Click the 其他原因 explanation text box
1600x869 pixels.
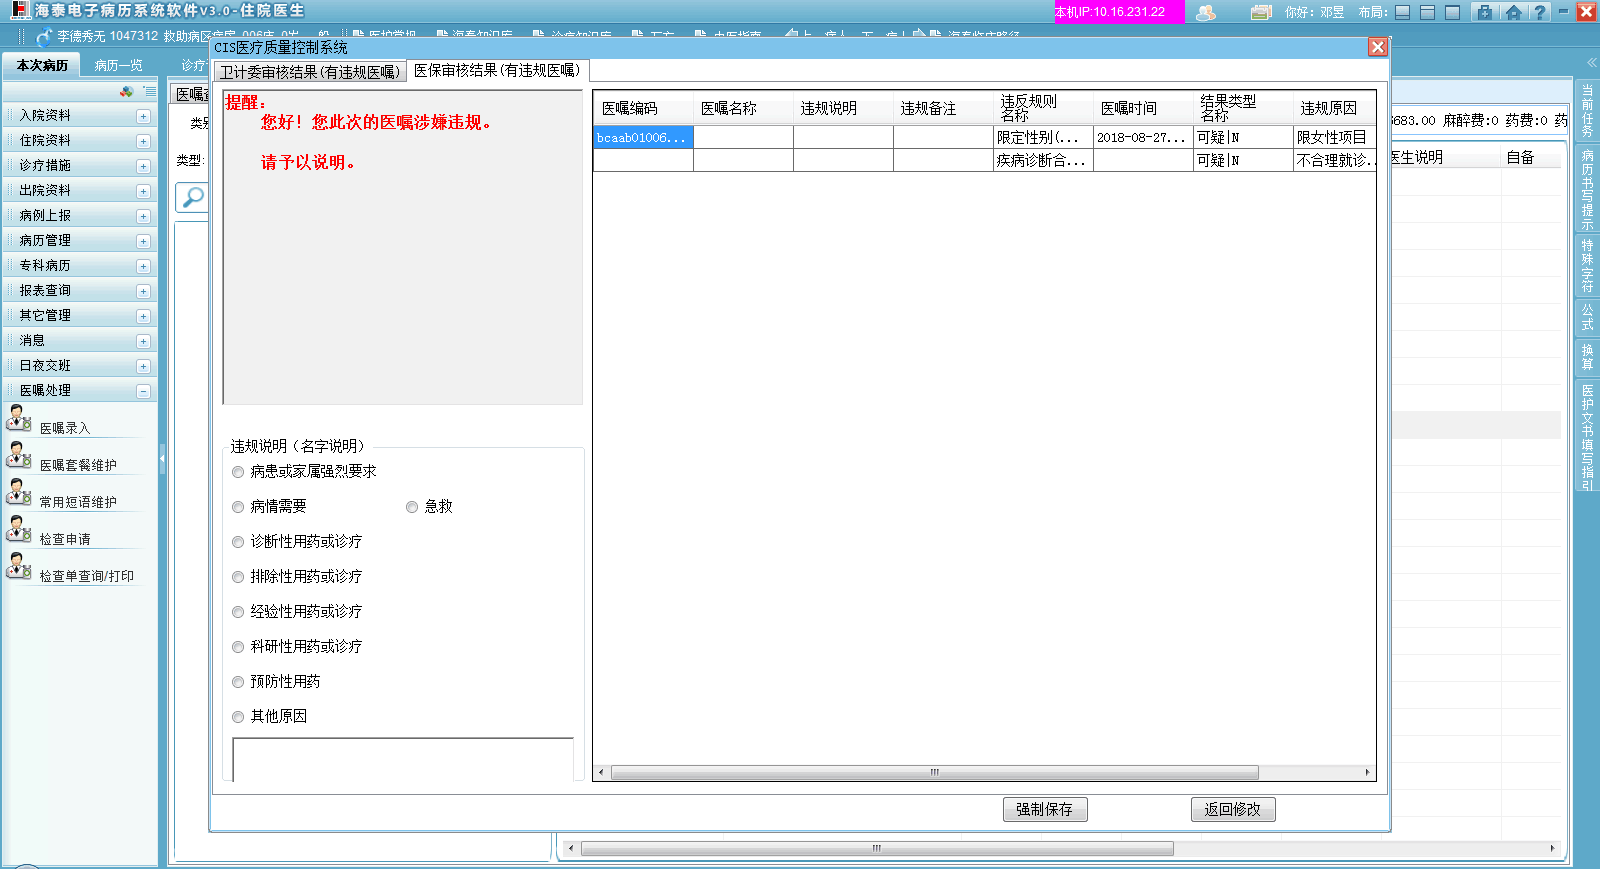click(403, 760)
